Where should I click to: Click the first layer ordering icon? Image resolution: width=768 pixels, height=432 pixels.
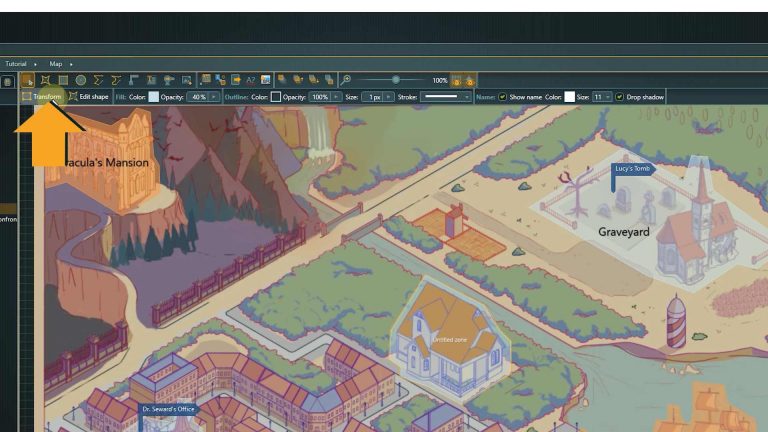tap(282, 79)
